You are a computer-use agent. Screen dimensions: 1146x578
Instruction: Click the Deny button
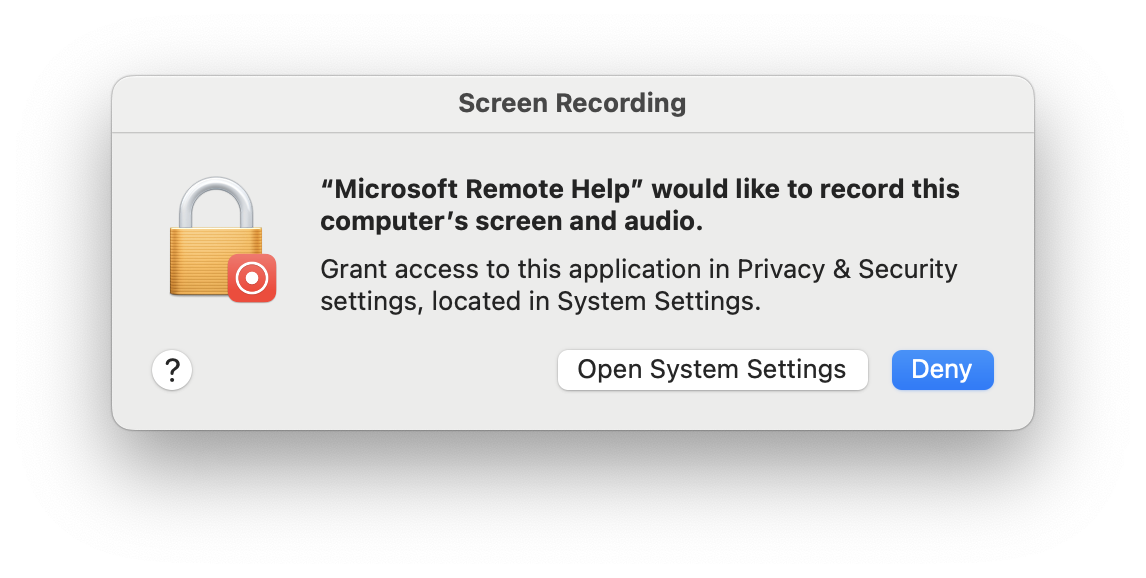click(942, 370)
